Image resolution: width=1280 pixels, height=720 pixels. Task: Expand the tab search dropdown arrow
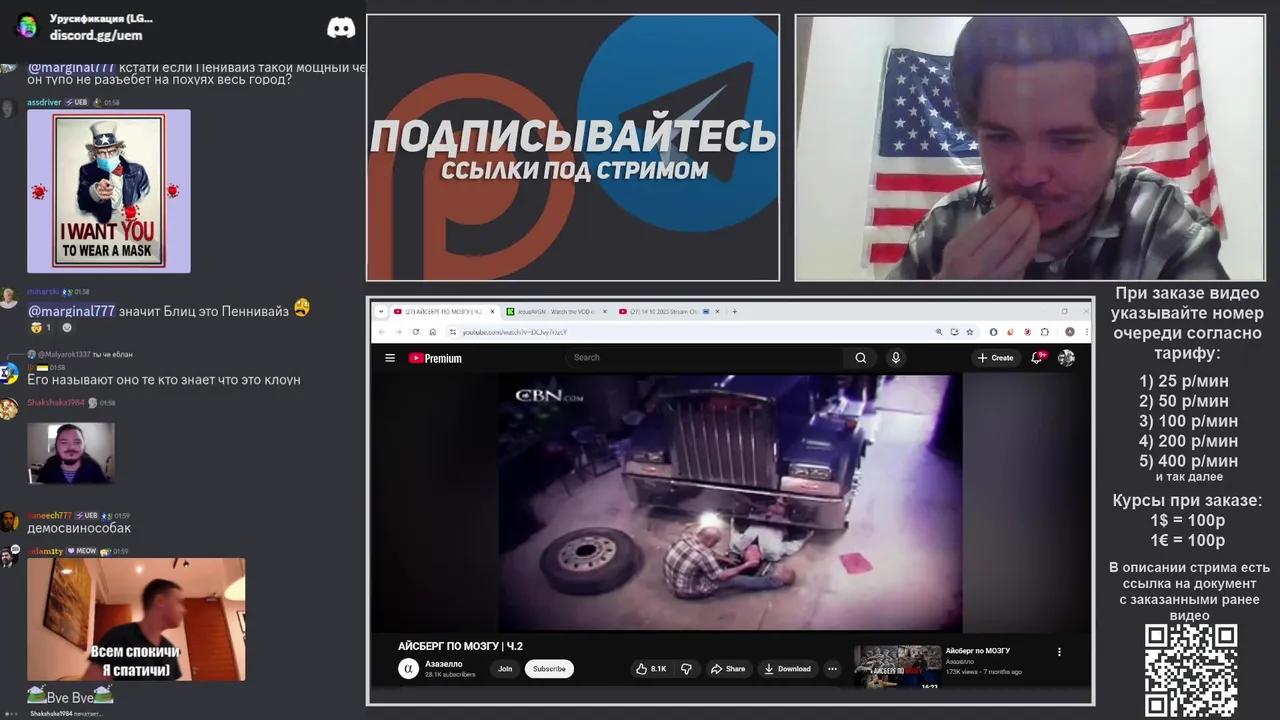coord(381,311)
